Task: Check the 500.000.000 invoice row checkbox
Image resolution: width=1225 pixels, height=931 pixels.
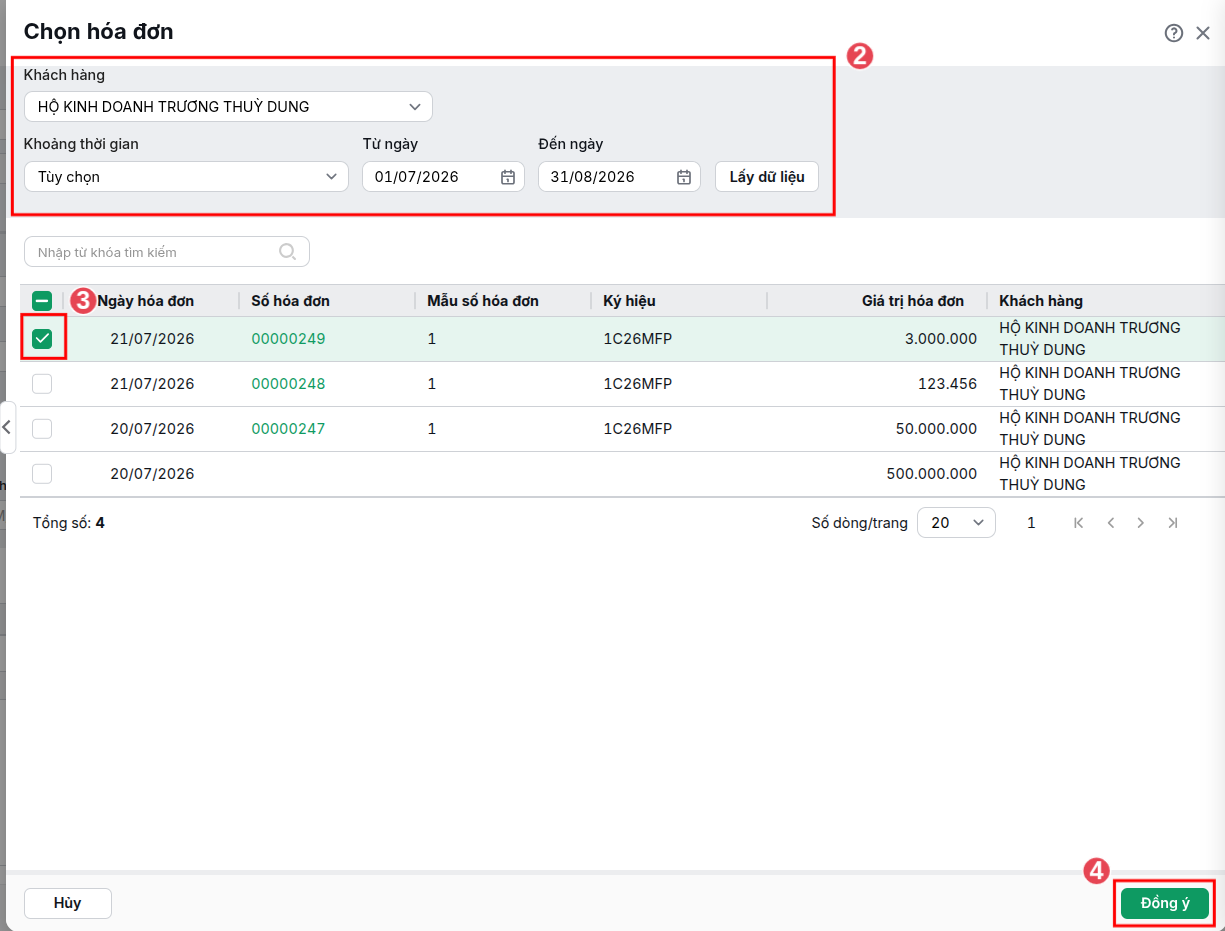Action: (42, 474)
